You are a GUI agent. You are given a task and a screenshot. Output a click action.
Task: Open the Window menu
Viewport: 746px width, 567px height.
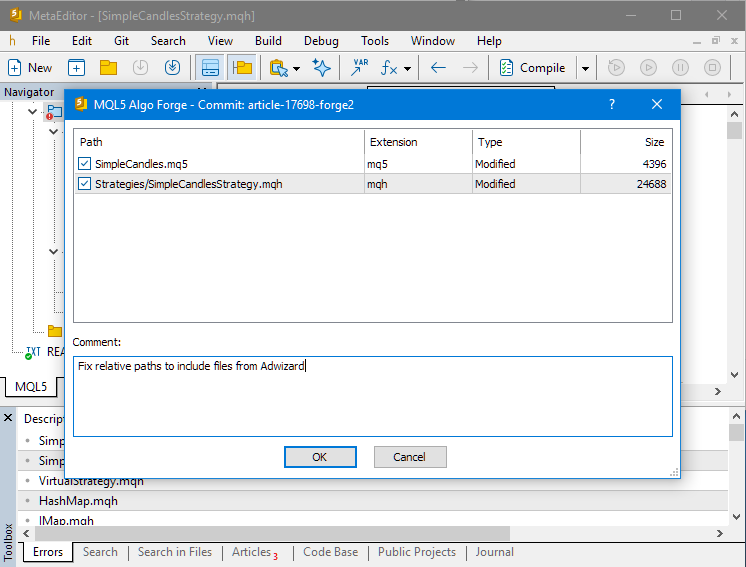click(433, 41)
